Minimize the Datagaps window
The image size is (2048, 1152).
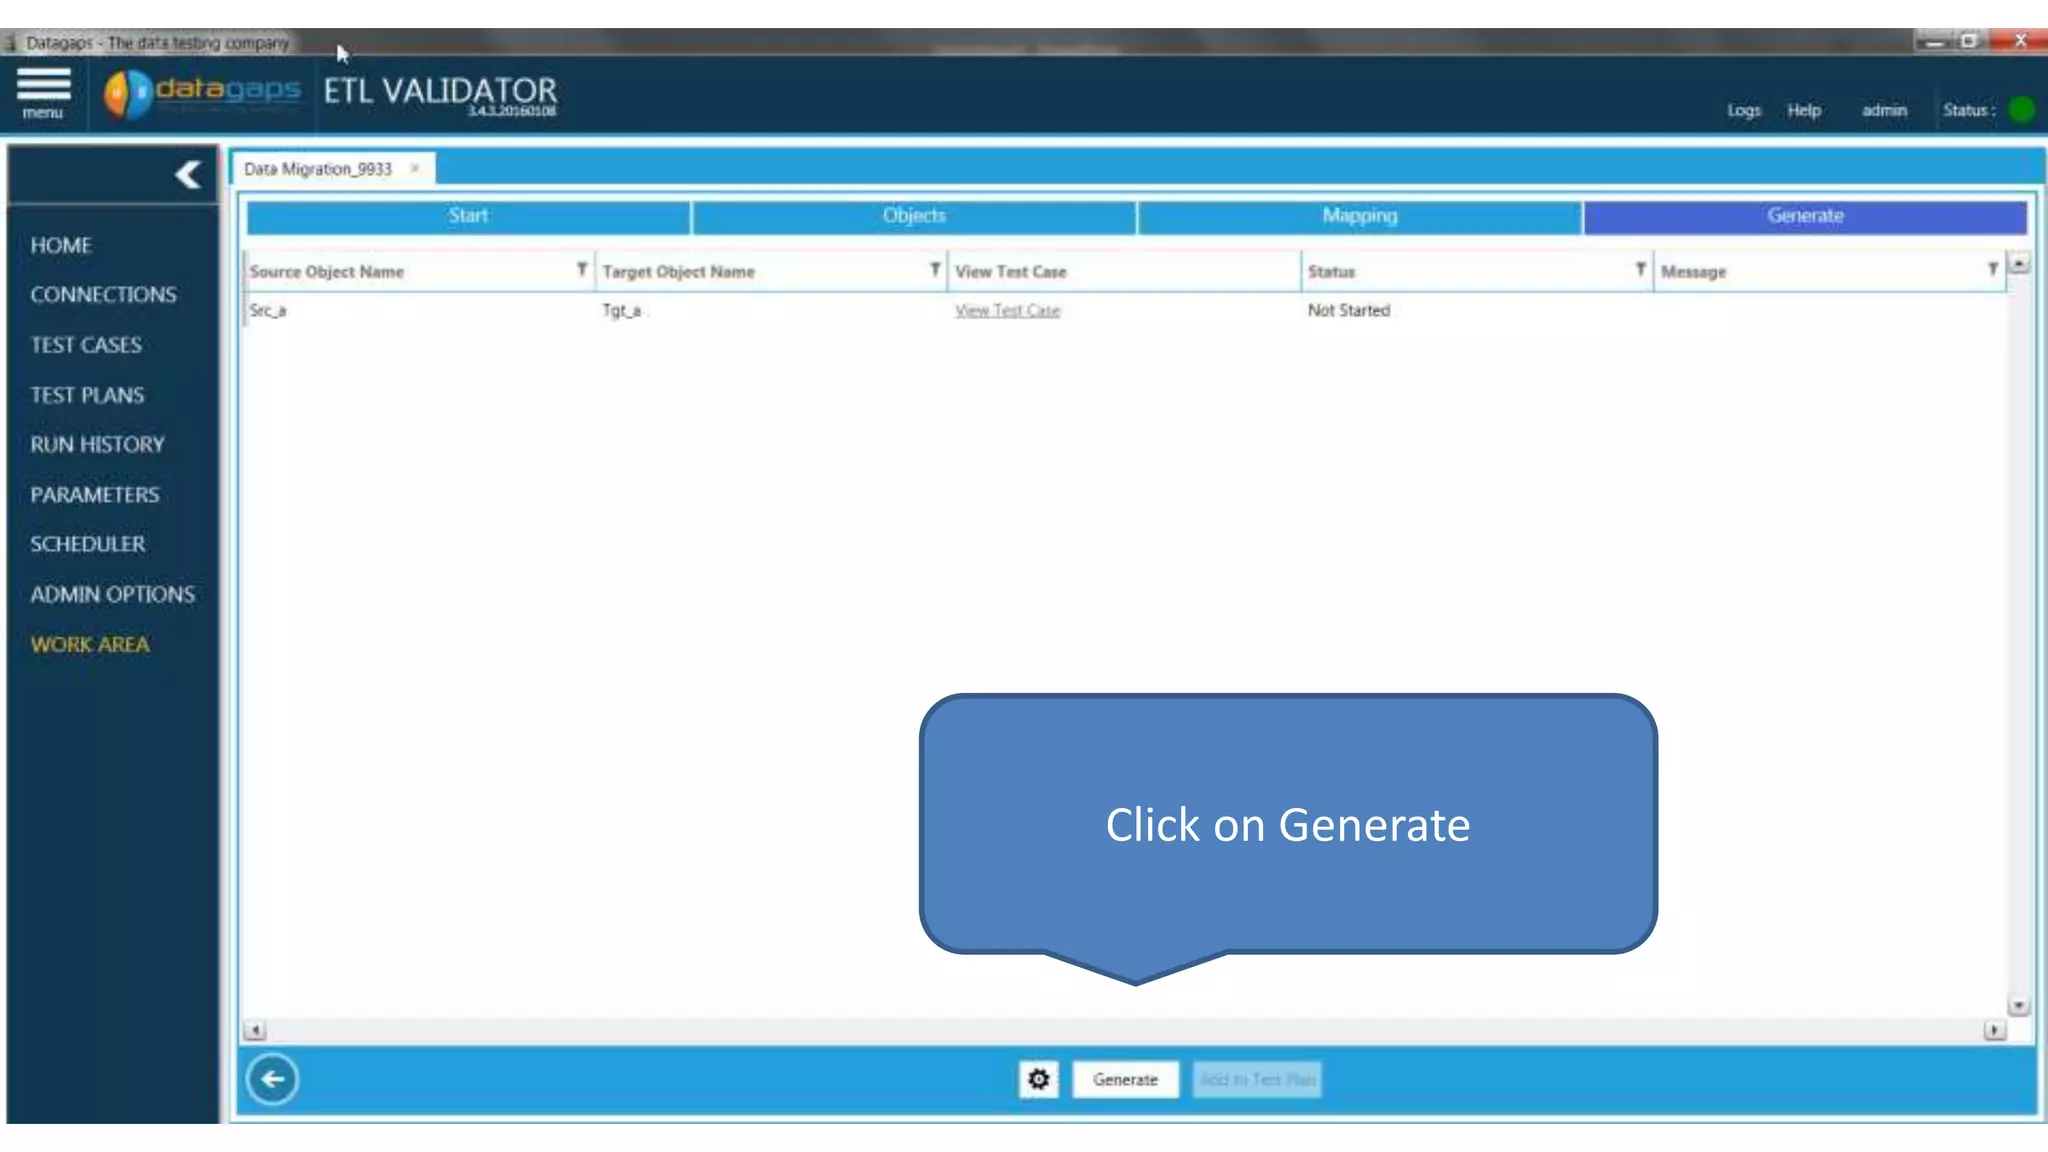point(1934,42)
